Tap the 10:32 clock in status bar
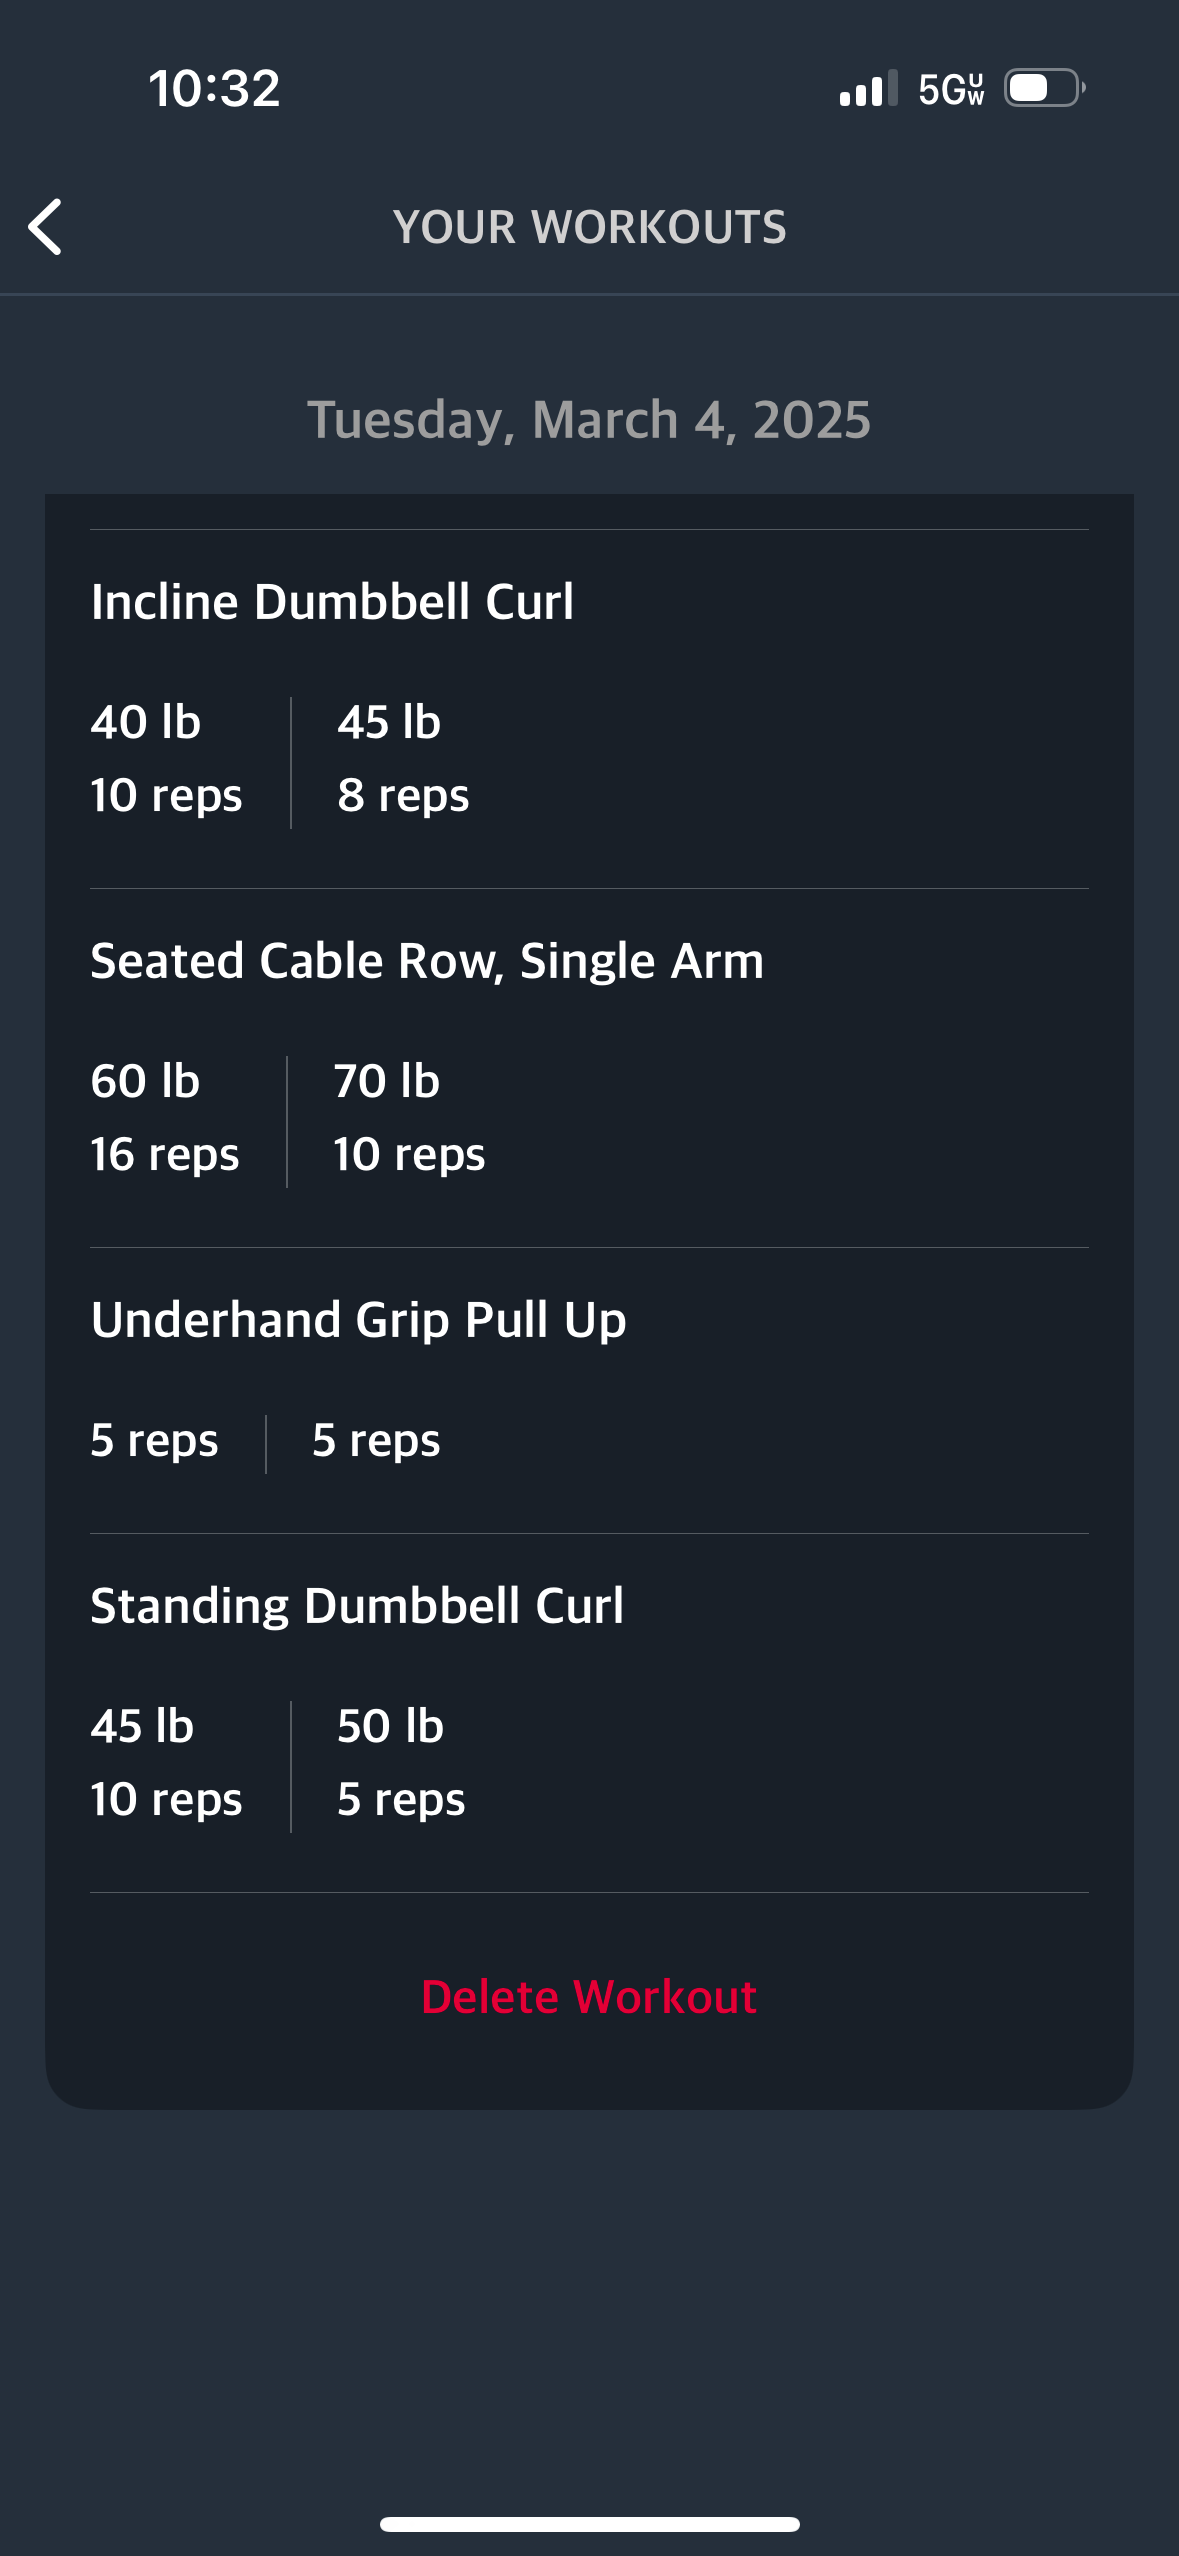Viewport: 1179px width, 2556px height. (214, 88)
